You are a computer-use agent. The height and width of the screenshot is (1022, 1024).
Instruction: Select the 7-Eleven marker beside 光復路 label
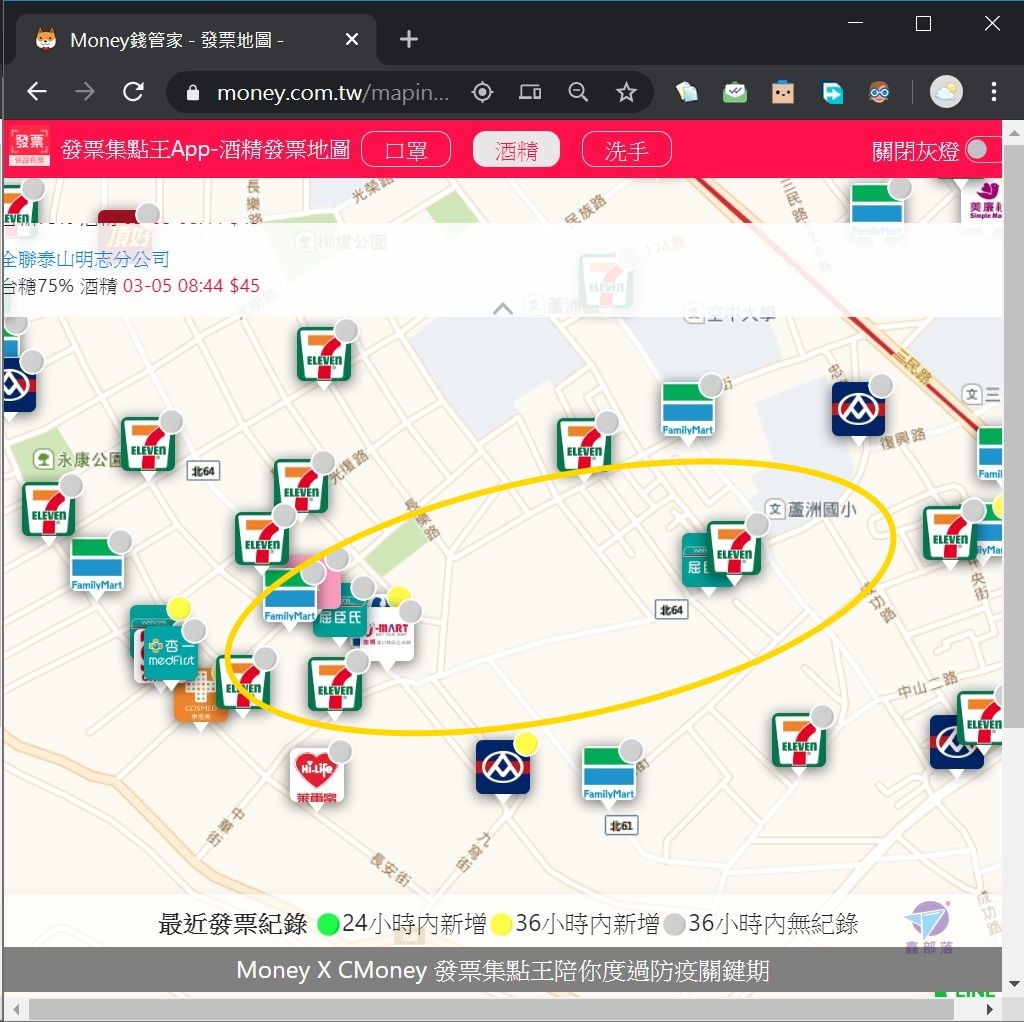[301, 487]
